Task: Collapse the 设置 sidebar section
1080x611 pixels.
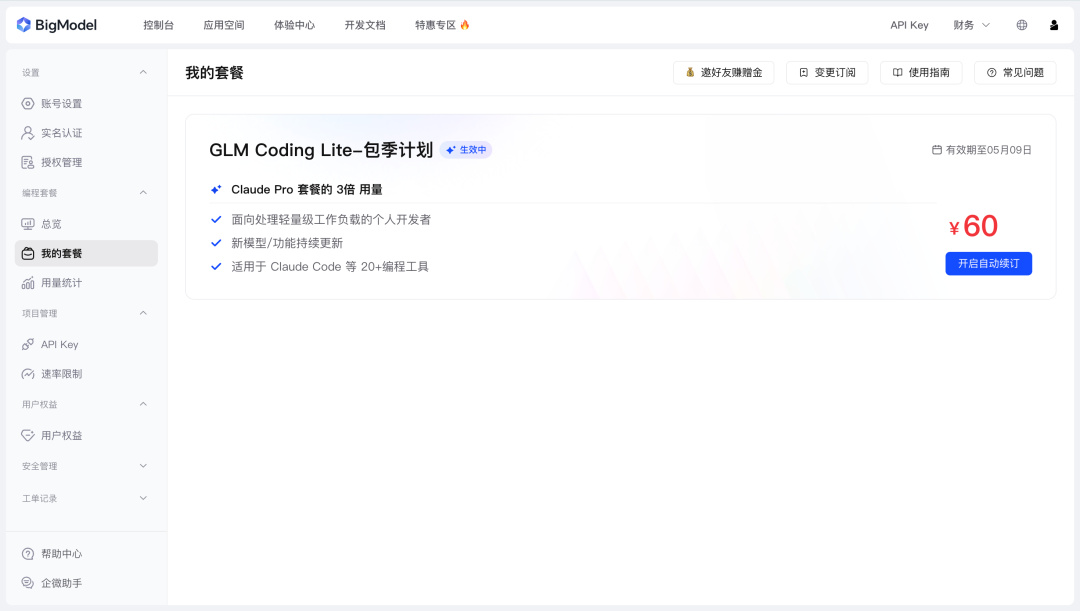Action: click(x=143, y=72)
